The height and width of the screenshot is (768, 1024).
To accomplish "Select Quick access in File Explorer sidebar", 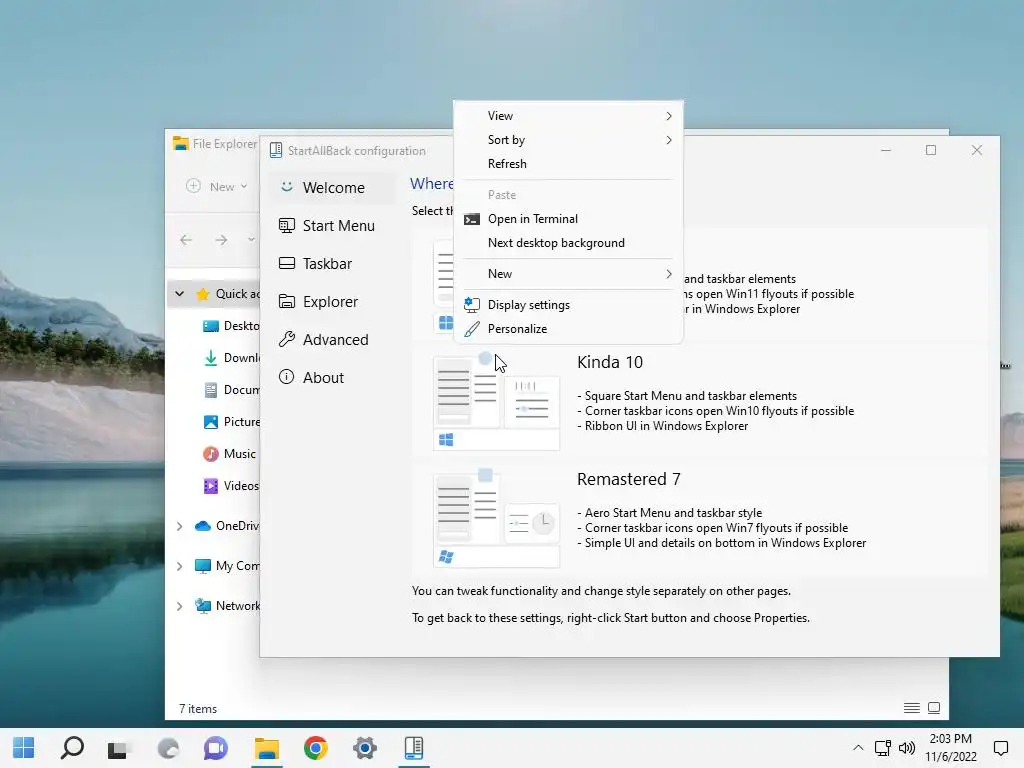I will (x=228, y=294).
